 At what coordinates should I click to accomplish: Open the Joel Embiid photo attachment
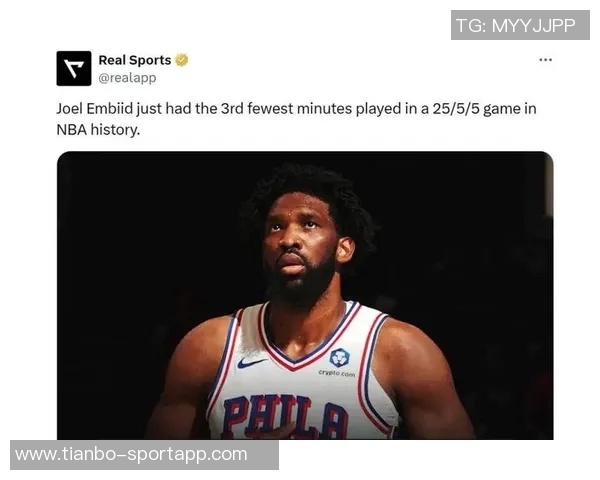click(x=305, y=295)
